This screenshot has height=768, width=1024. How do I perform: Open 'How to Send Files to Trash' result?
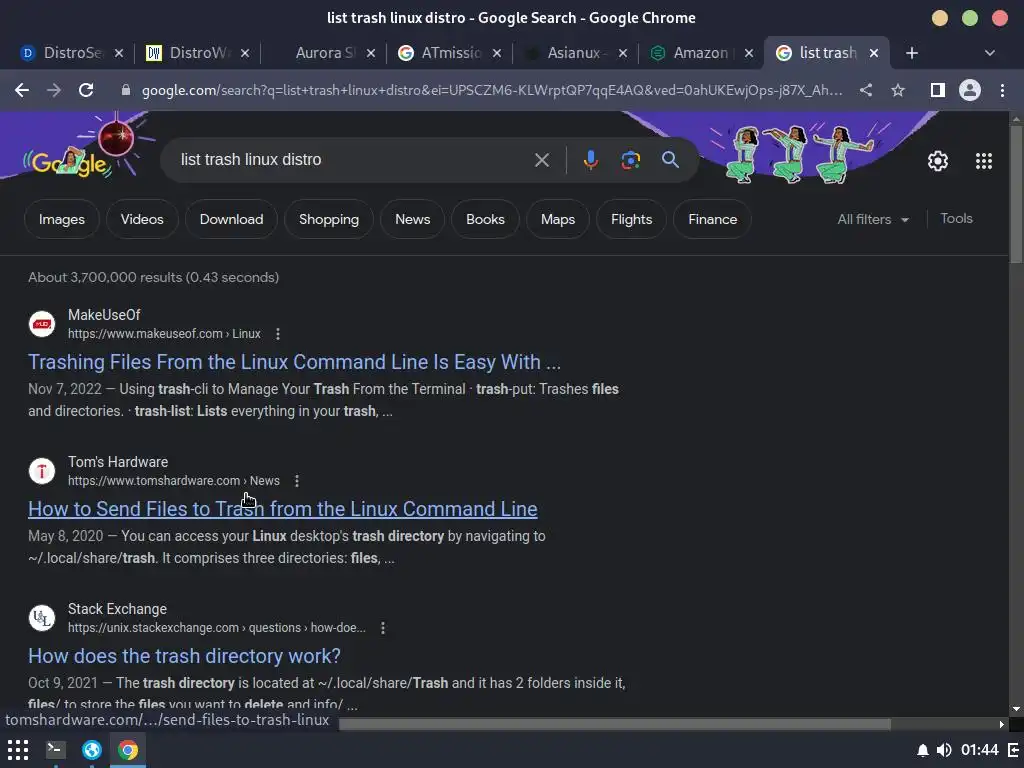pyautogui.click(x=283, y=509)
